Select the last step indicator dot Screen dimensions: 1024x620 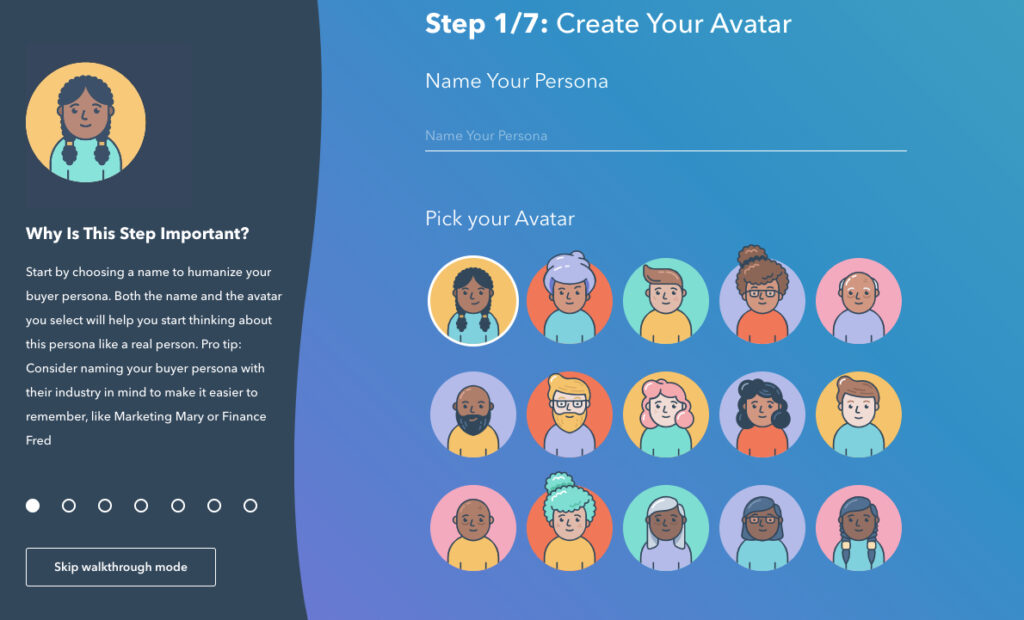(x=250, y=506)
